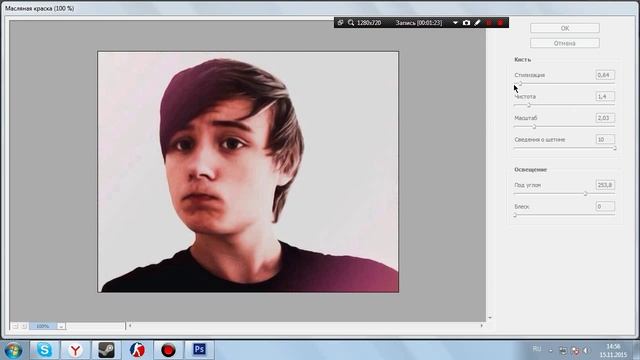Confirm the Oil Paint filter with OK
The height and width of the screenshot is (360, 640).
click(564, 28)
